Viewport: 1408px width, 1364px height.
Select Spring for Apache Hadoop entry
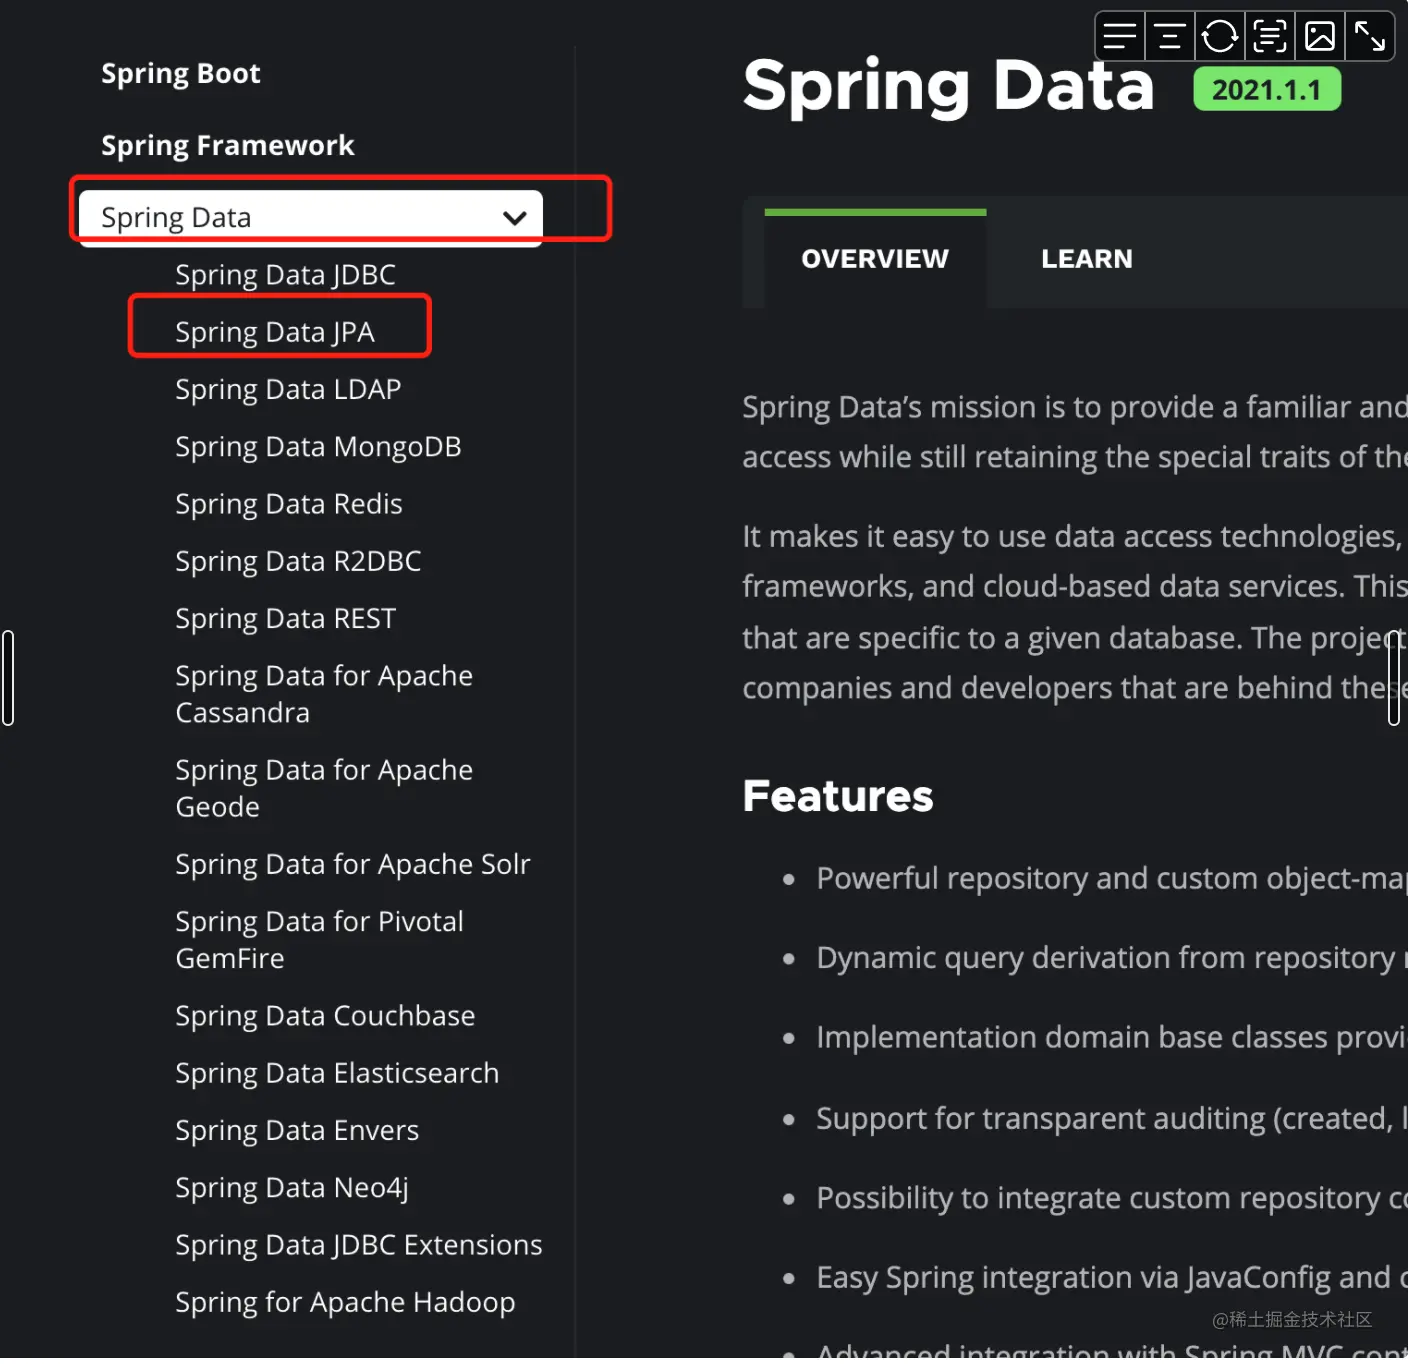(344, 1302)
